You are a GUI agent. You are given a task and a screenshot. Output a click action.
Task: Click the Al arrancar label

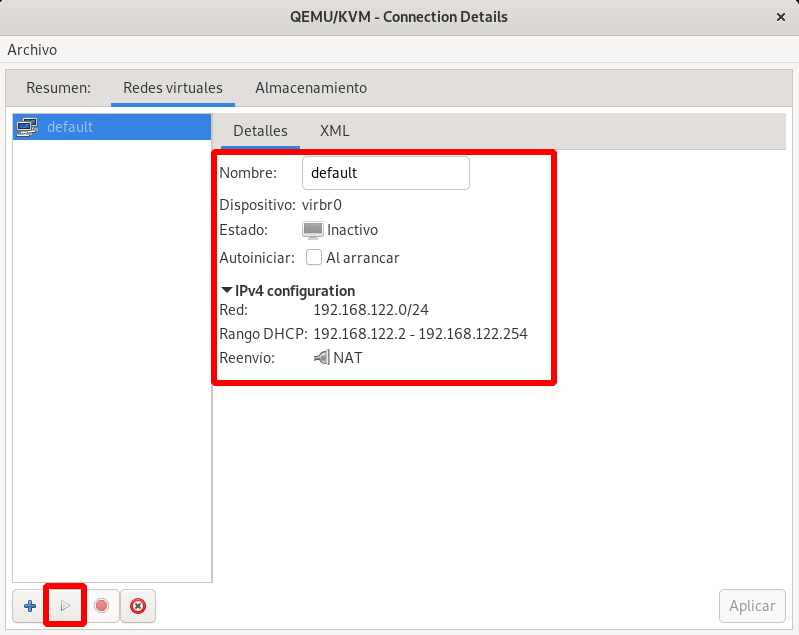tap(363, 258)
